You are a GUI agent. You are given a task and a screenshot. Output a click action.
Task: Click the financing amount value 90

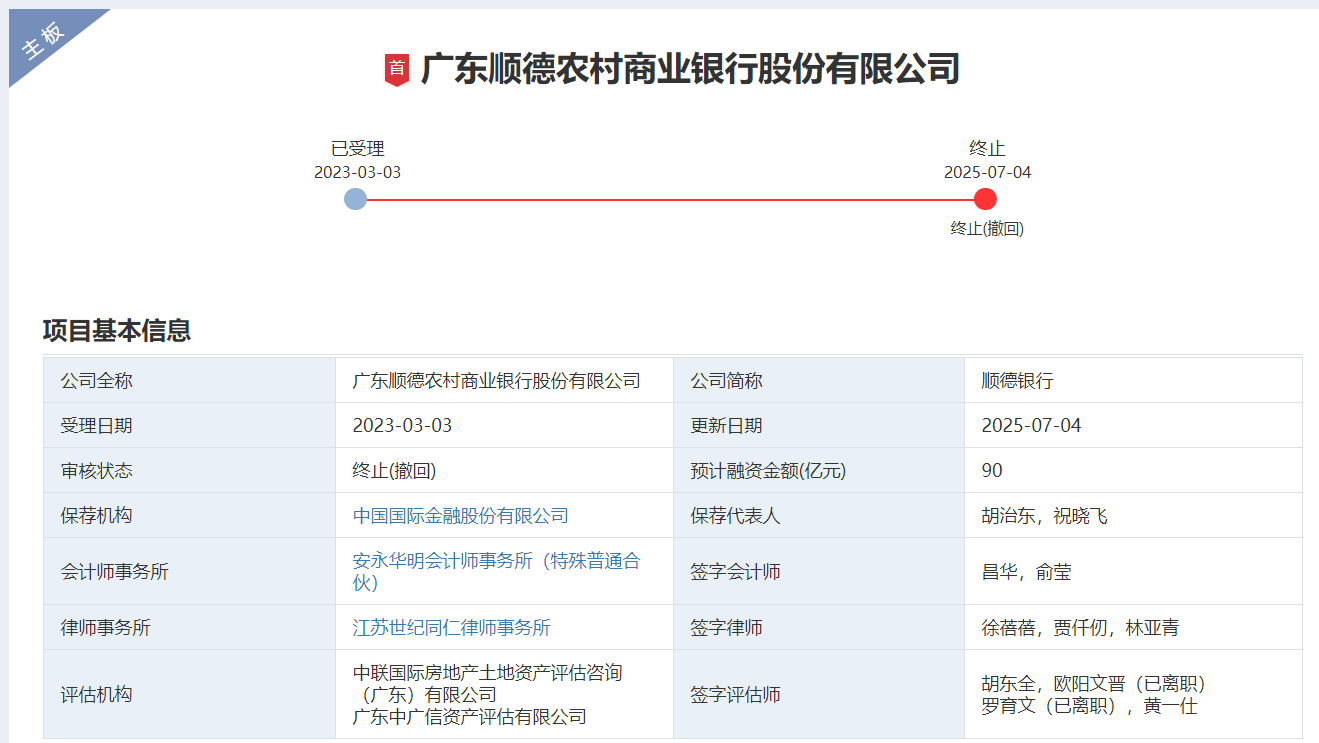992,471
